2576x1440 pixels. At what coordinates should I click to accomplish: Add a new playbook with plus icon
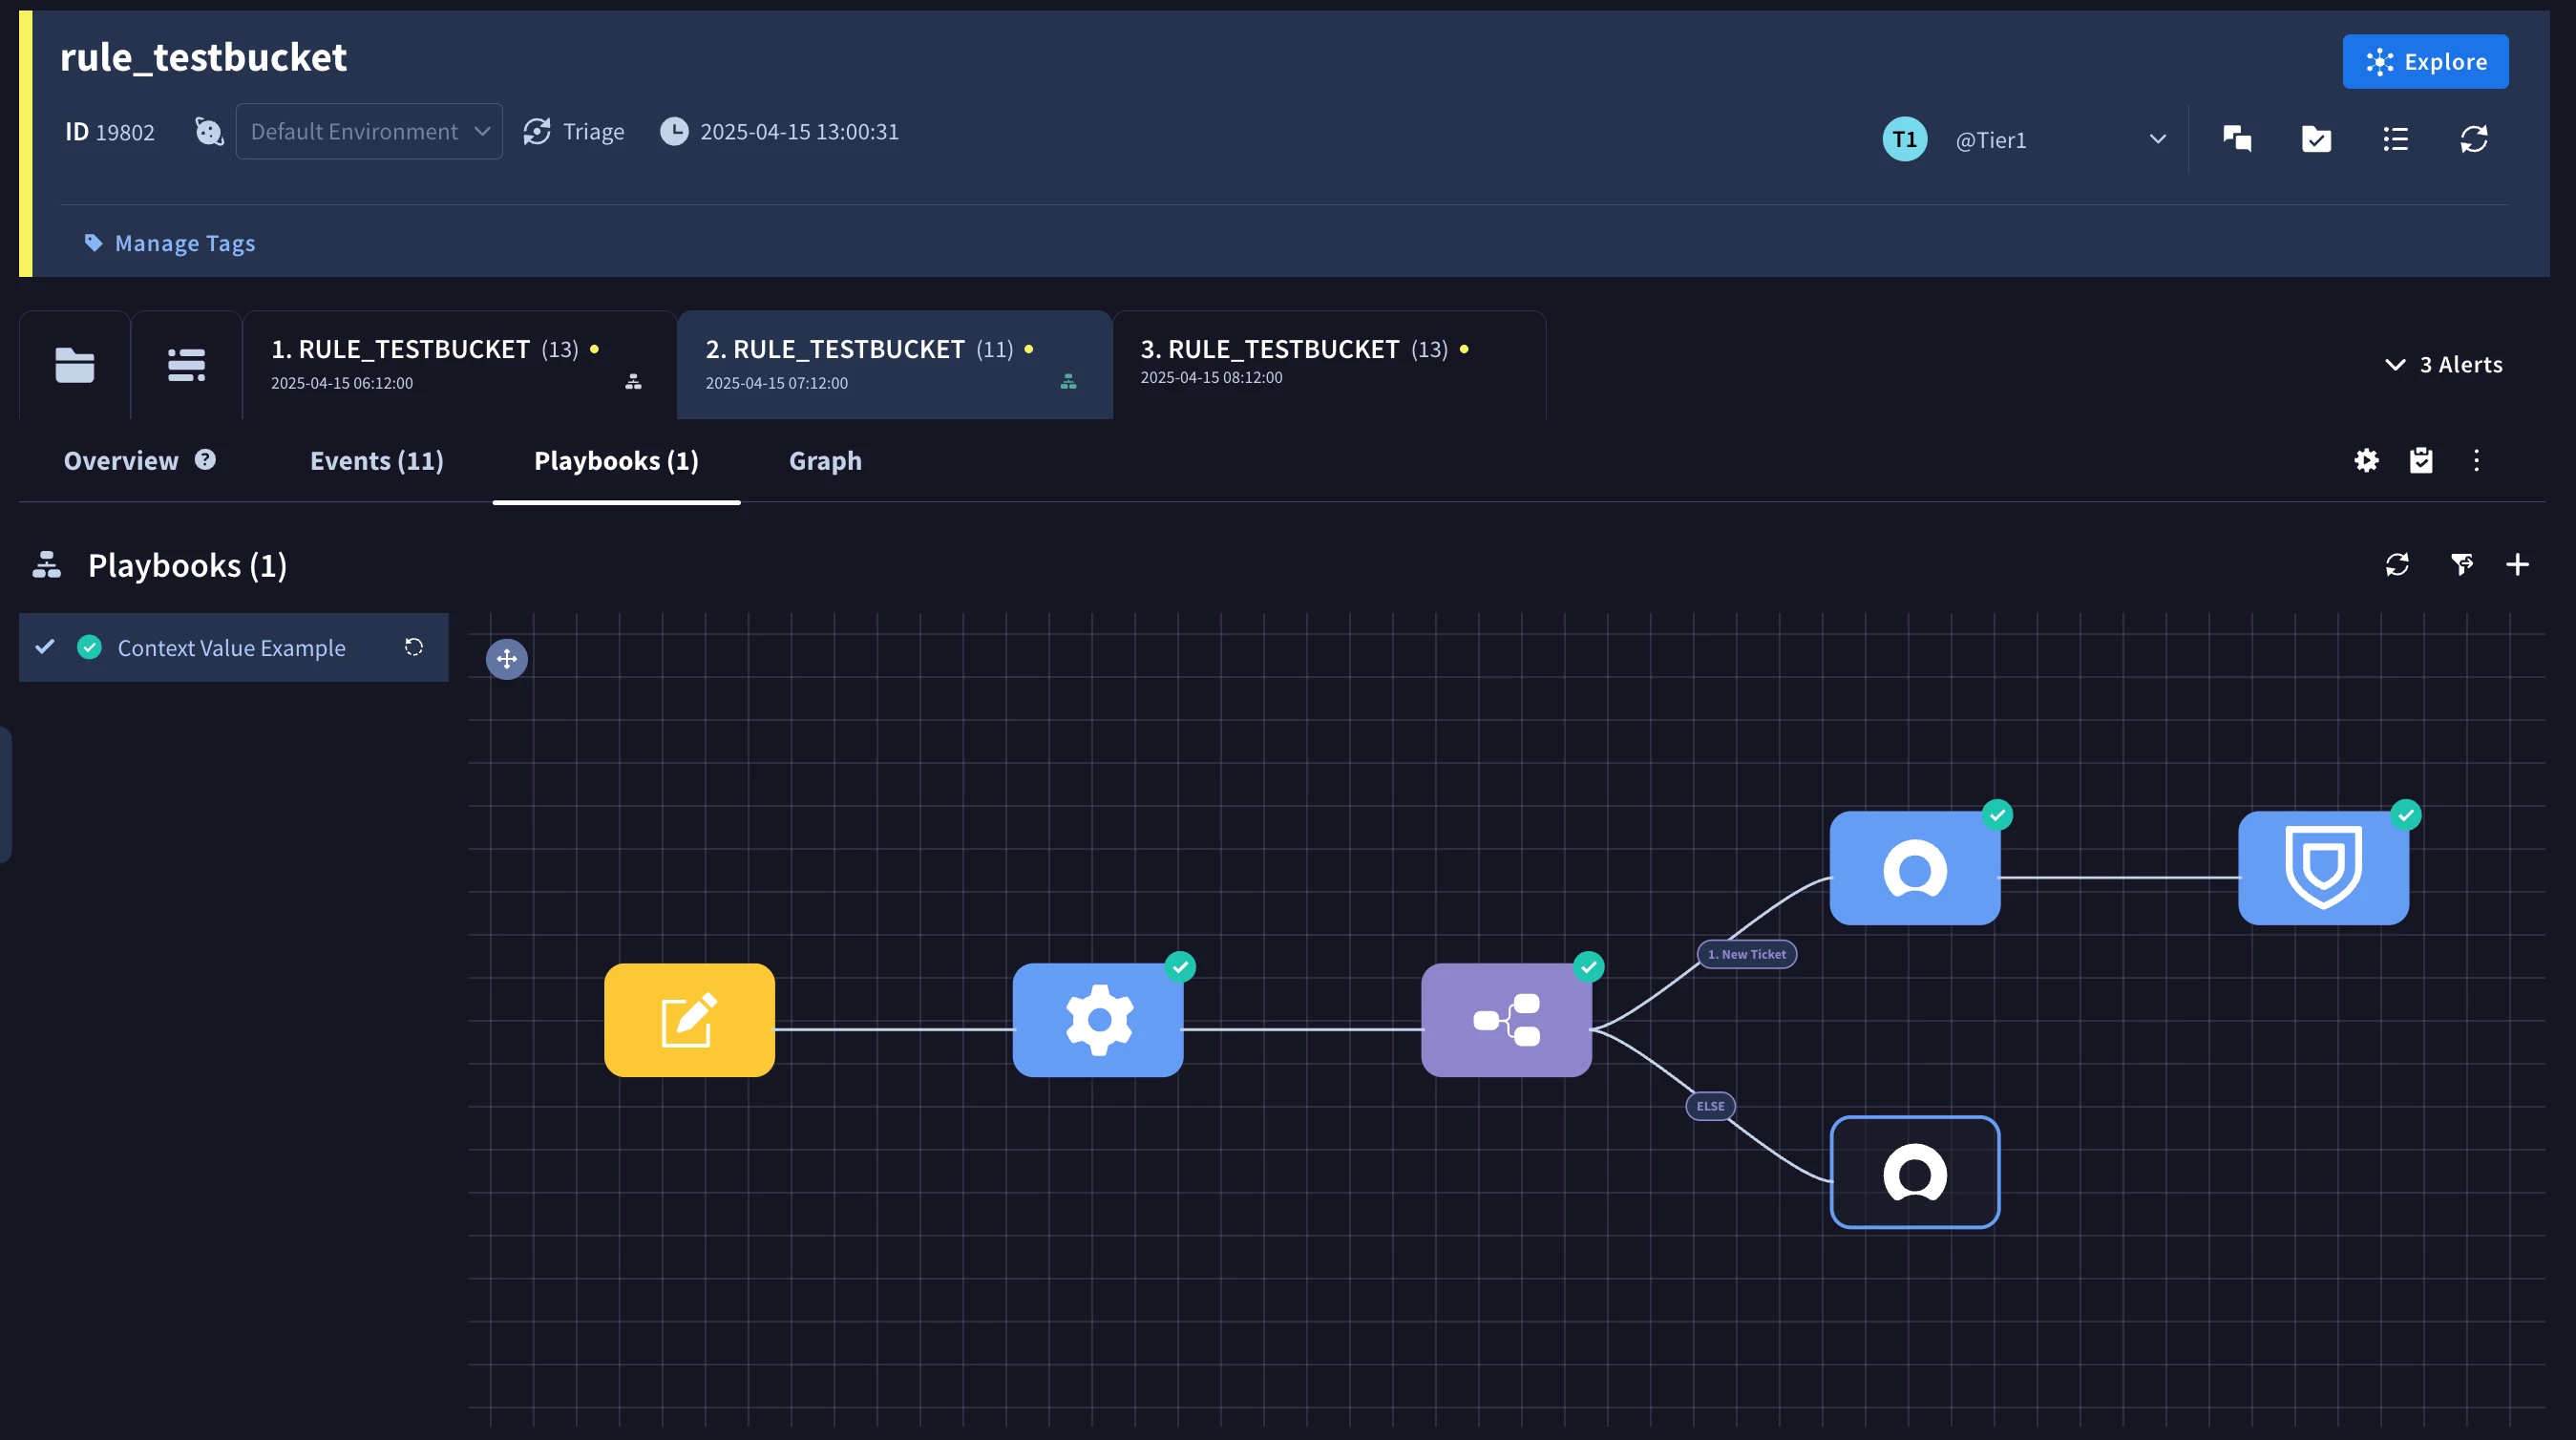click(2518, 565)
